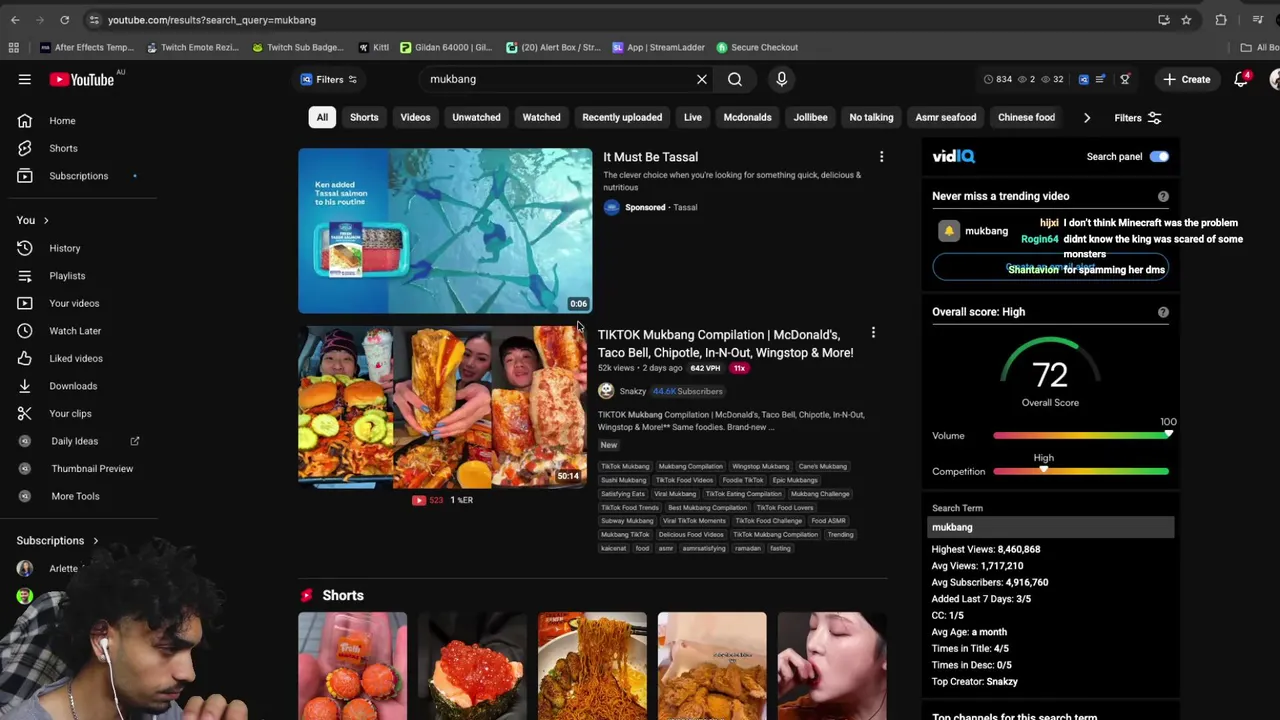Expand the You section chevron
This screenshot has width=1280, height=720.
click(x=45, y=221)
